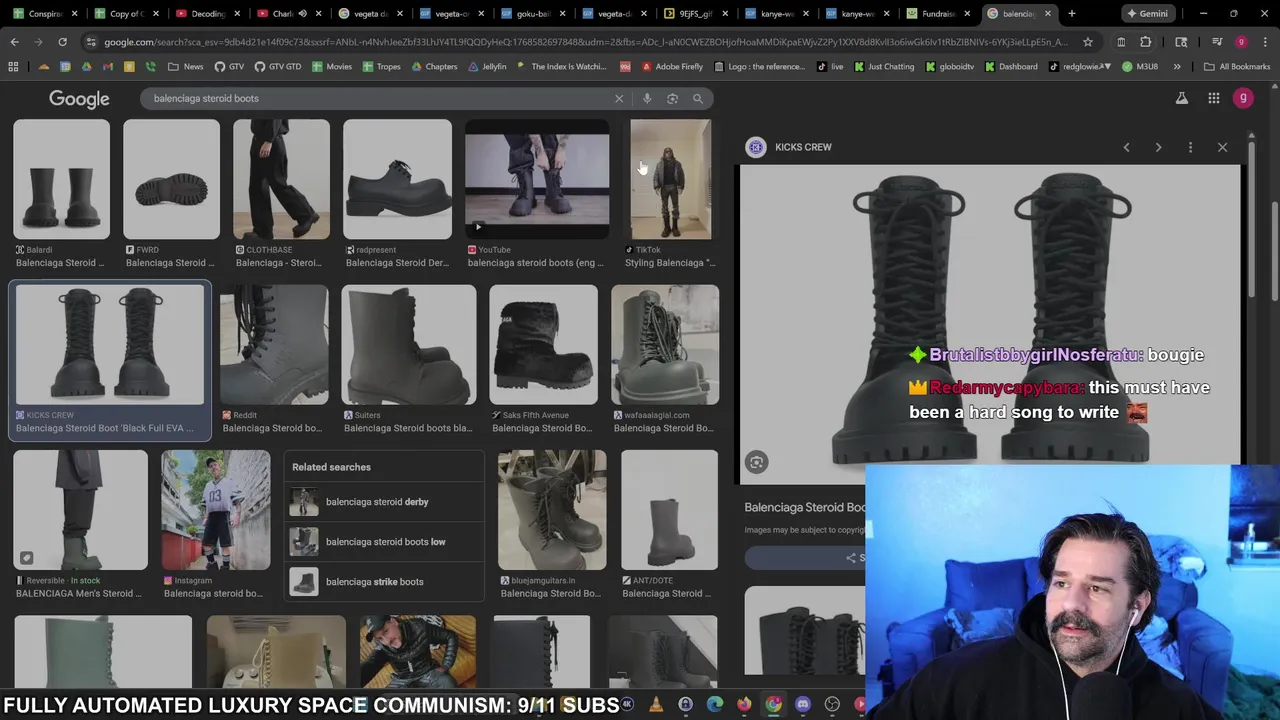Open VLC from the taskbar
The height and width of the screenshot is (720, 1280).
(x=656, y=705)
